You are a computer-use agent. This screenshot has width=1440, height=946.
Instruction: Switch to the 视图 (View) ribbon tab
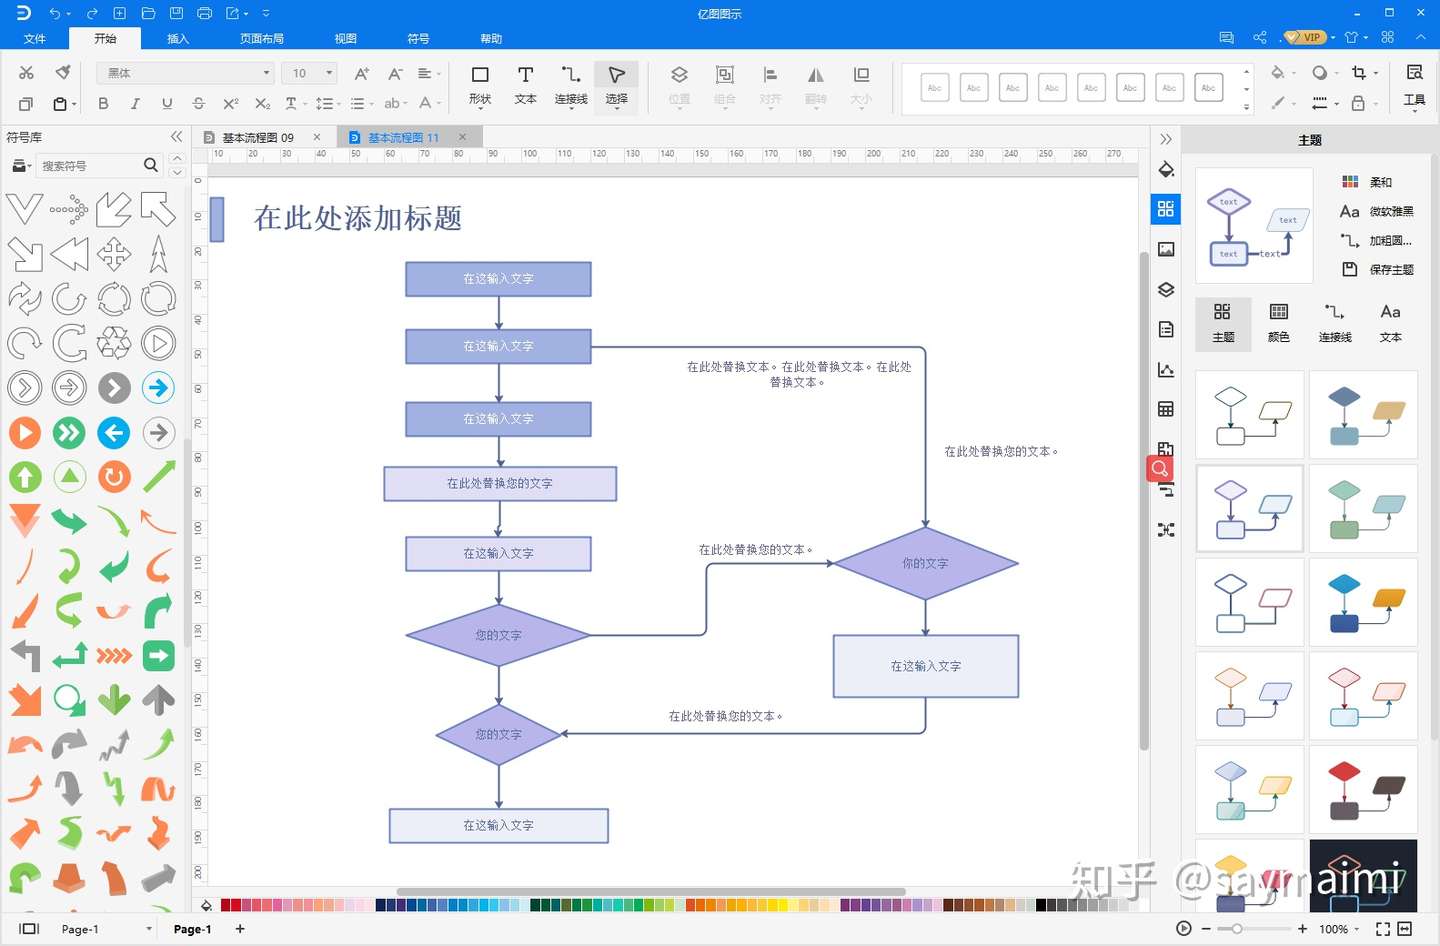[x=346, y=38]
